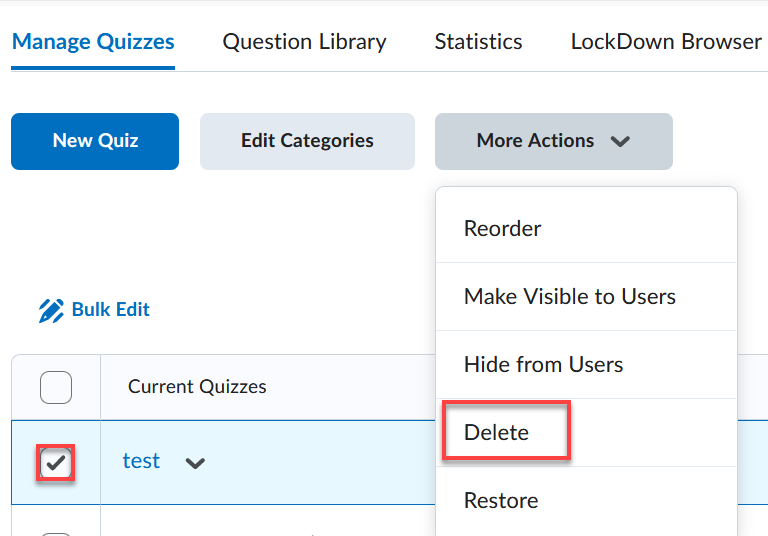The image size is (768, 536).
Task: Click the Current Quizzes column header
Action: (197, 387)
